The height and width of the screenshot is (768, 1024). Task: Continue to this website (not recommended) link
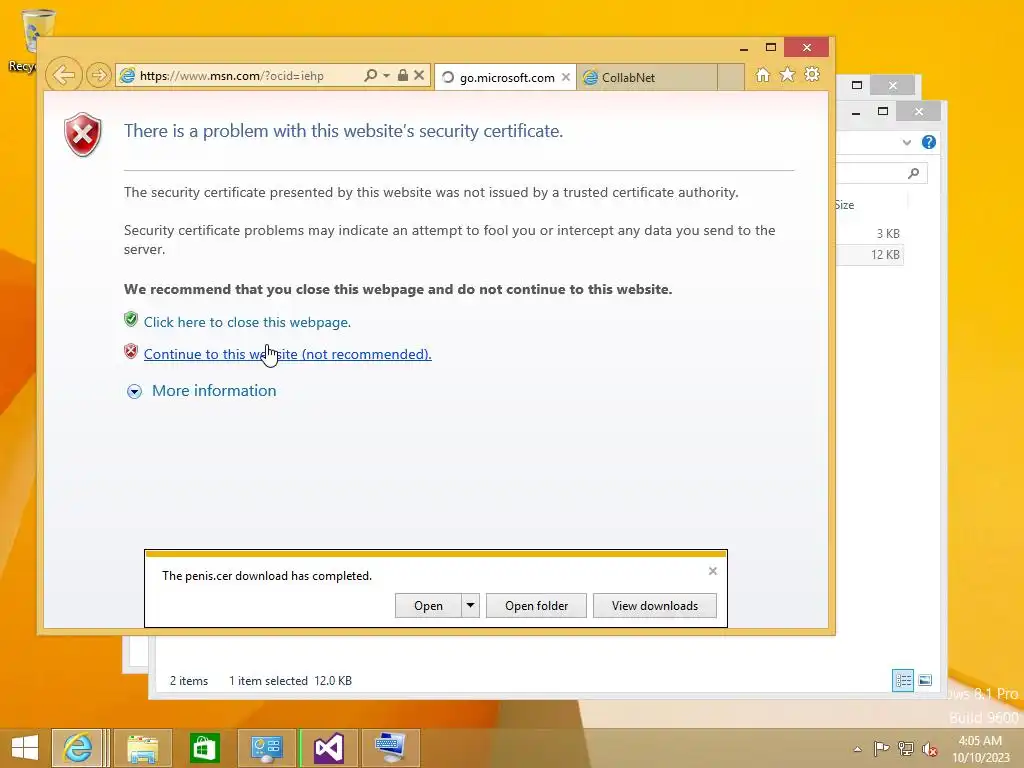(287, 354)
